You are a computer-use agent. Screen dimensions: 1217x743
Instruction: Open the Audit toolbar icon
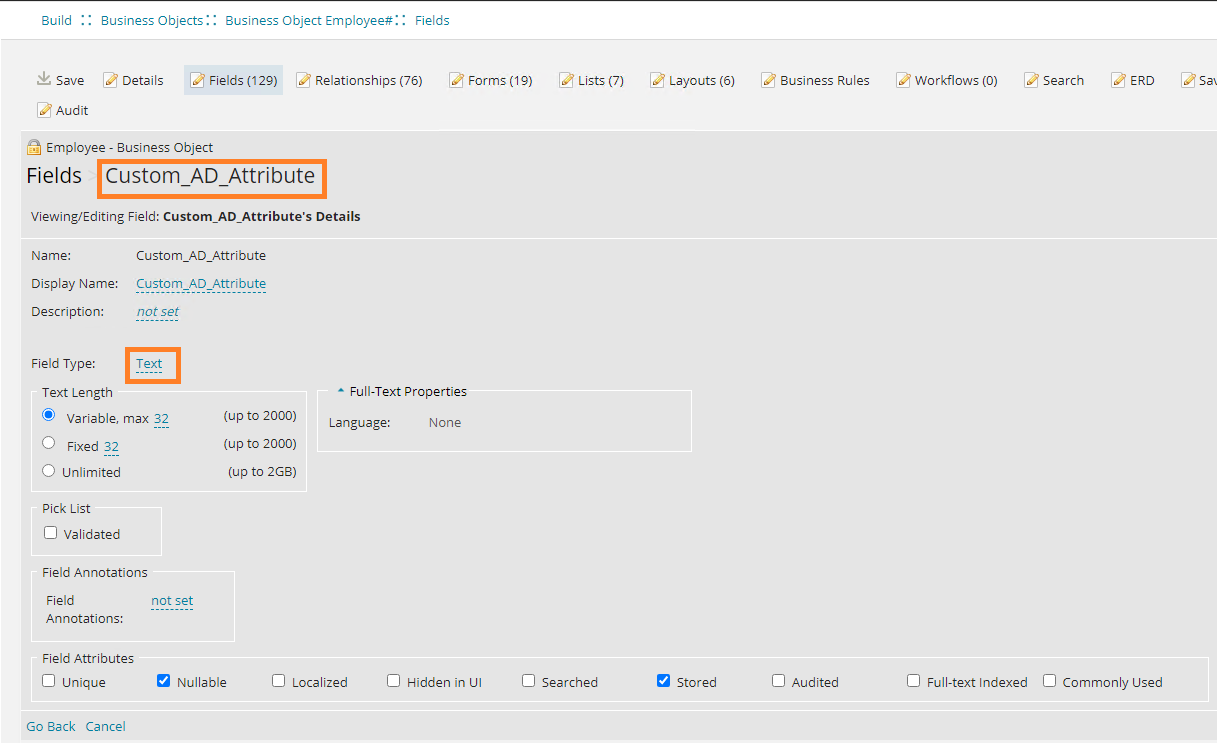62,110
